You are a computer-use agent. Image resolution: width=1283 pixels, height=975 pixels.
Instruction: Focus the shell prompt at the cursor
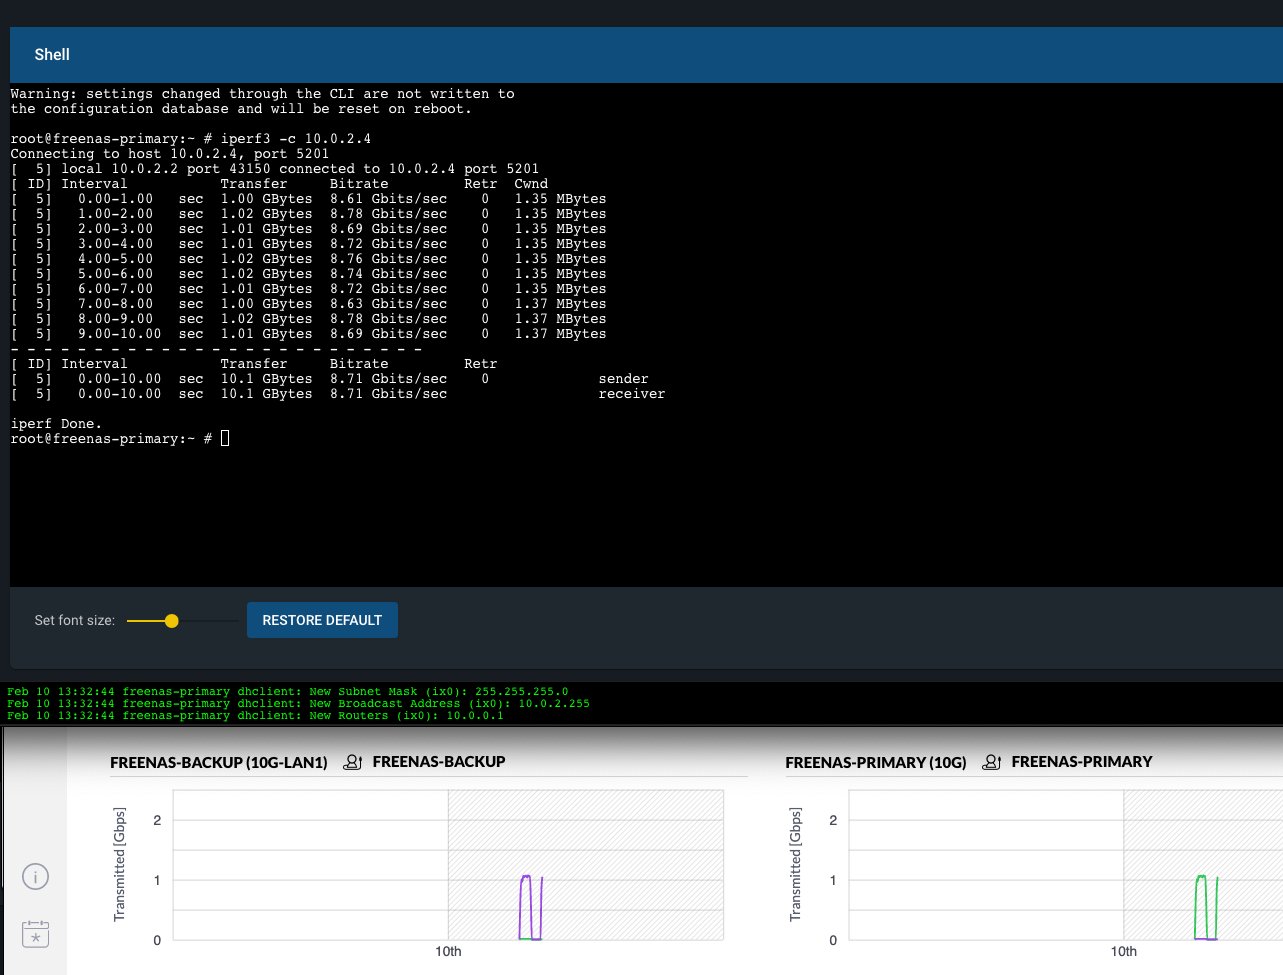[225, 438]
